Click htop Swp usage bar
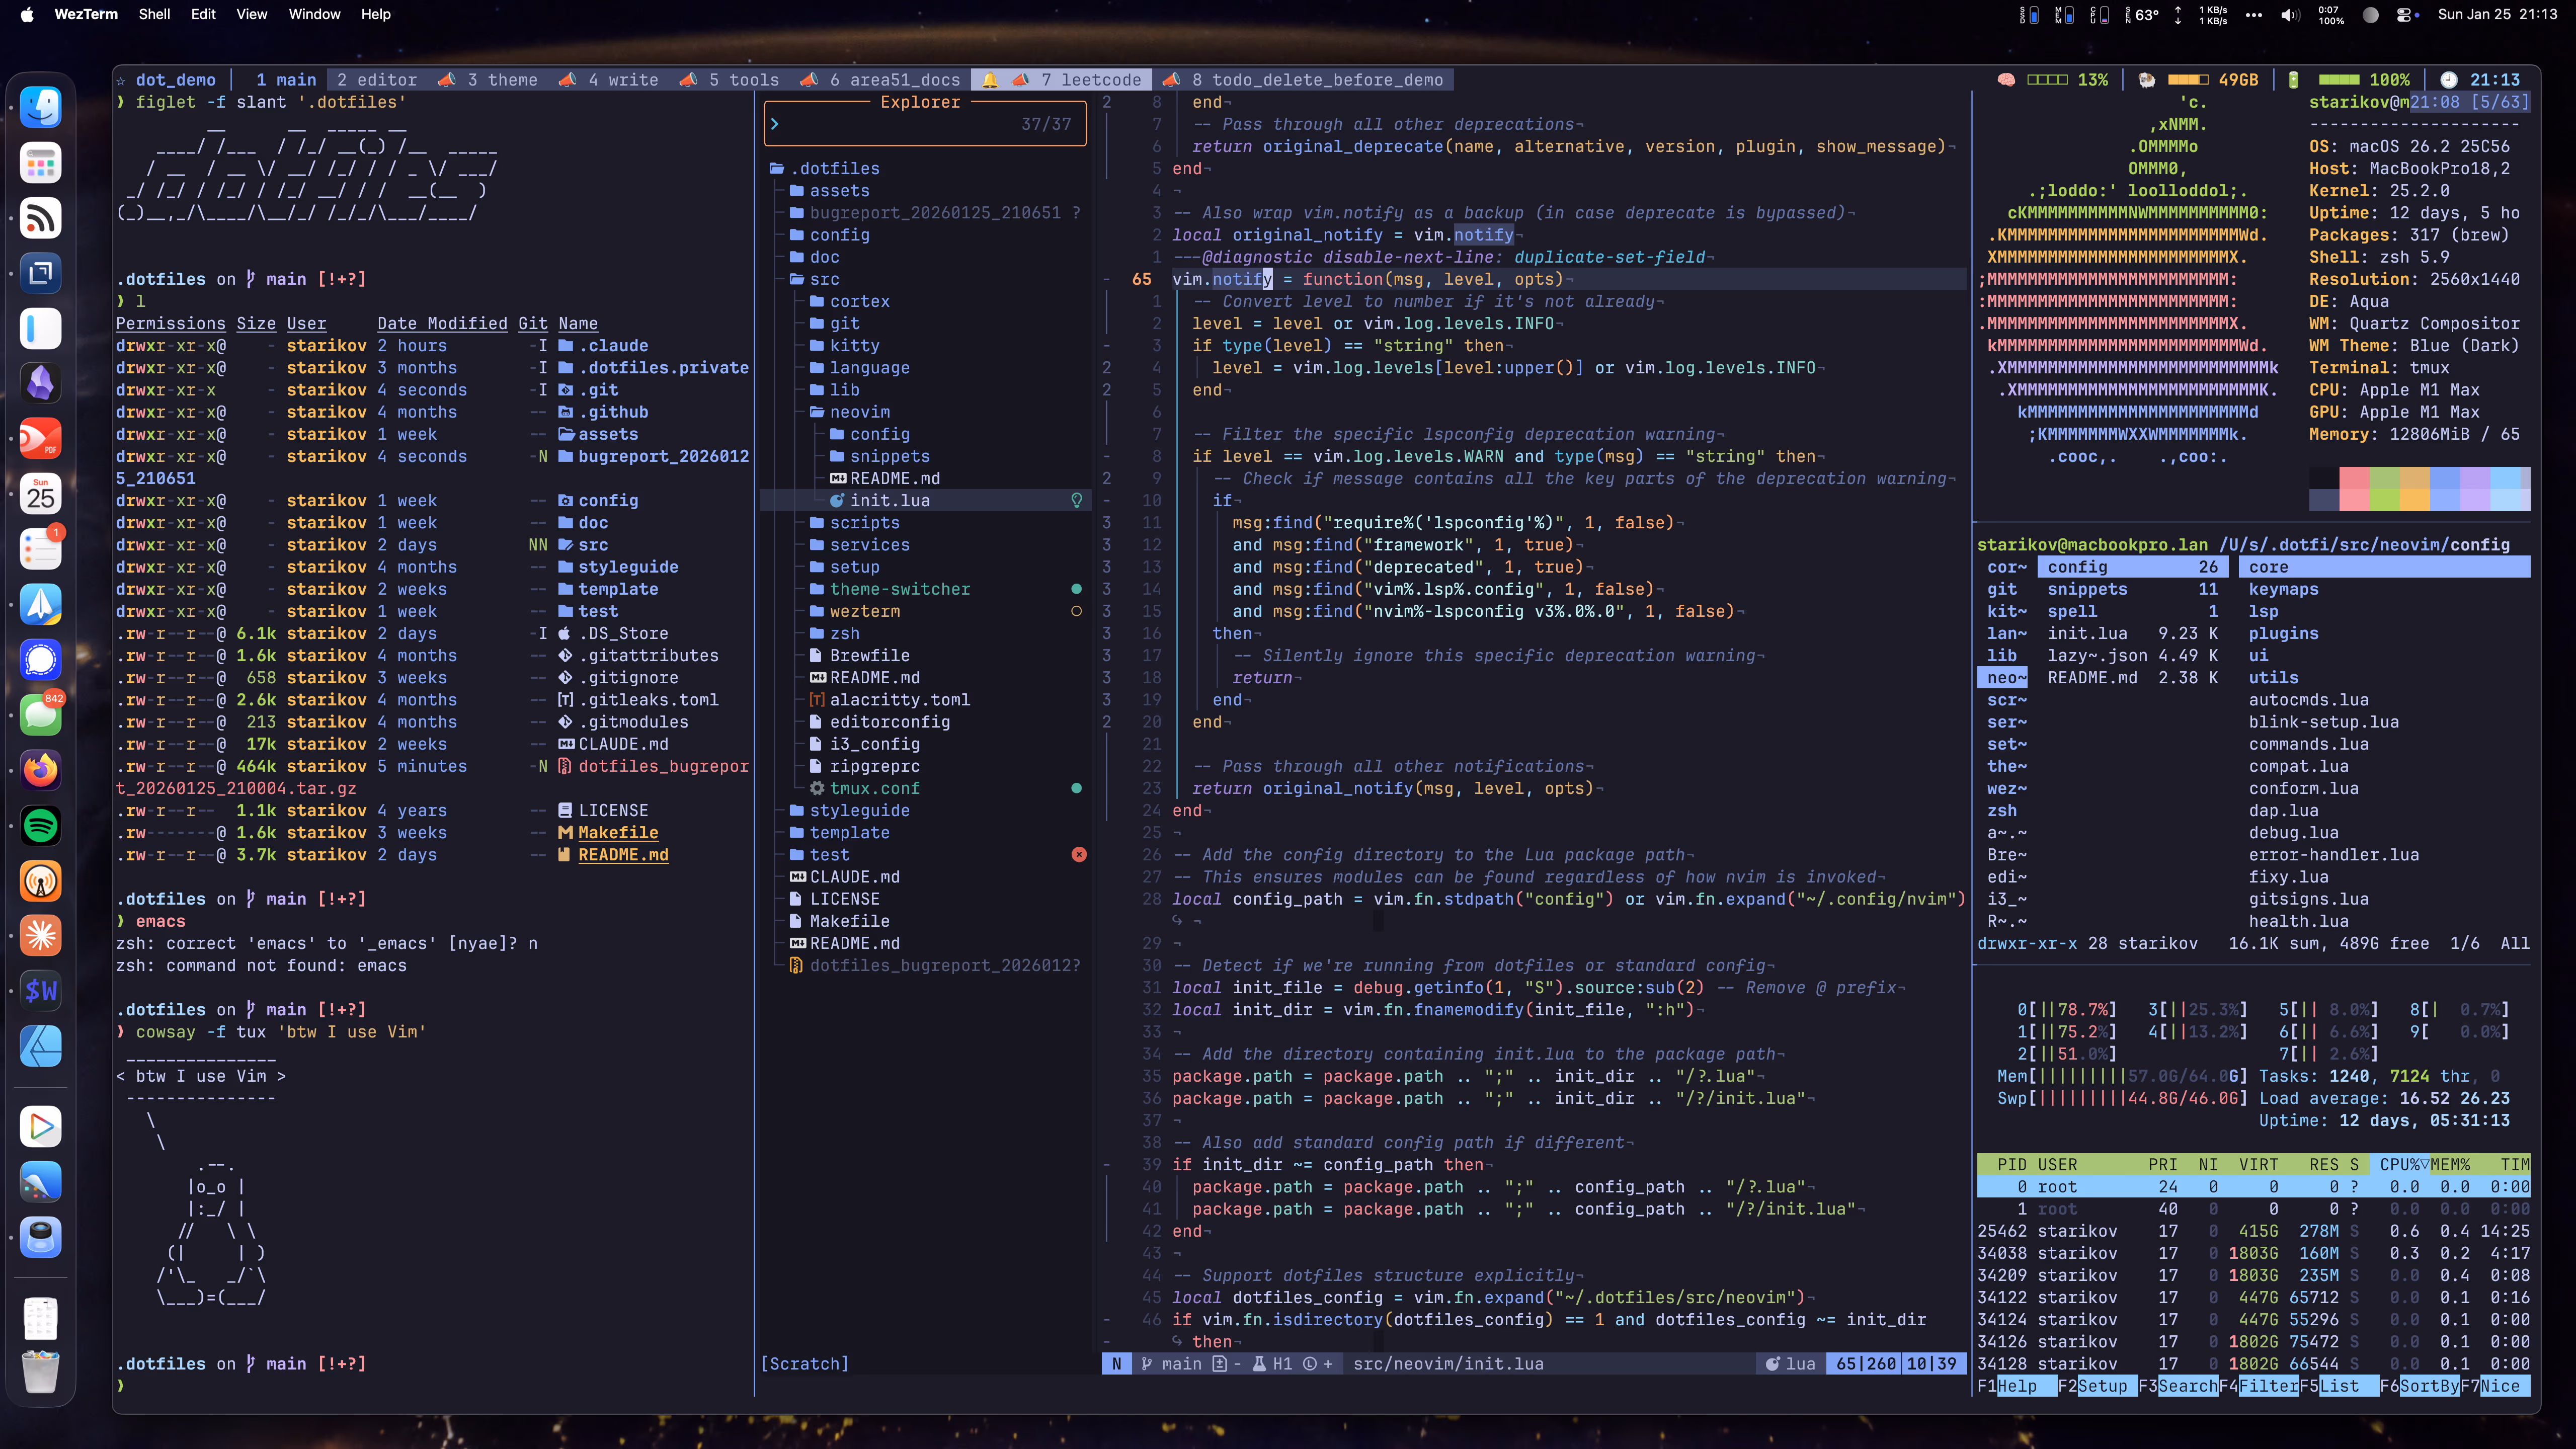This screenshot has width=2576, height=1449. click(2122, 1099)
